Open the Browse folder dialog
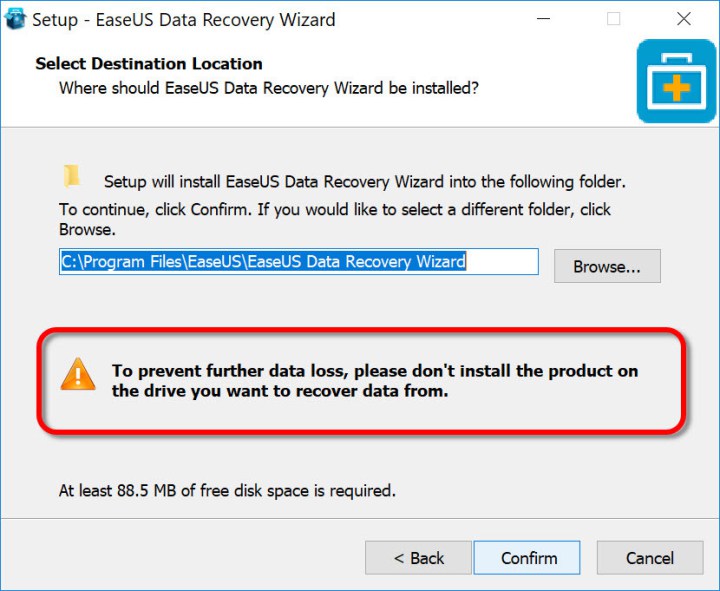The width and height of the screenshot is (720, 591). 606,267
